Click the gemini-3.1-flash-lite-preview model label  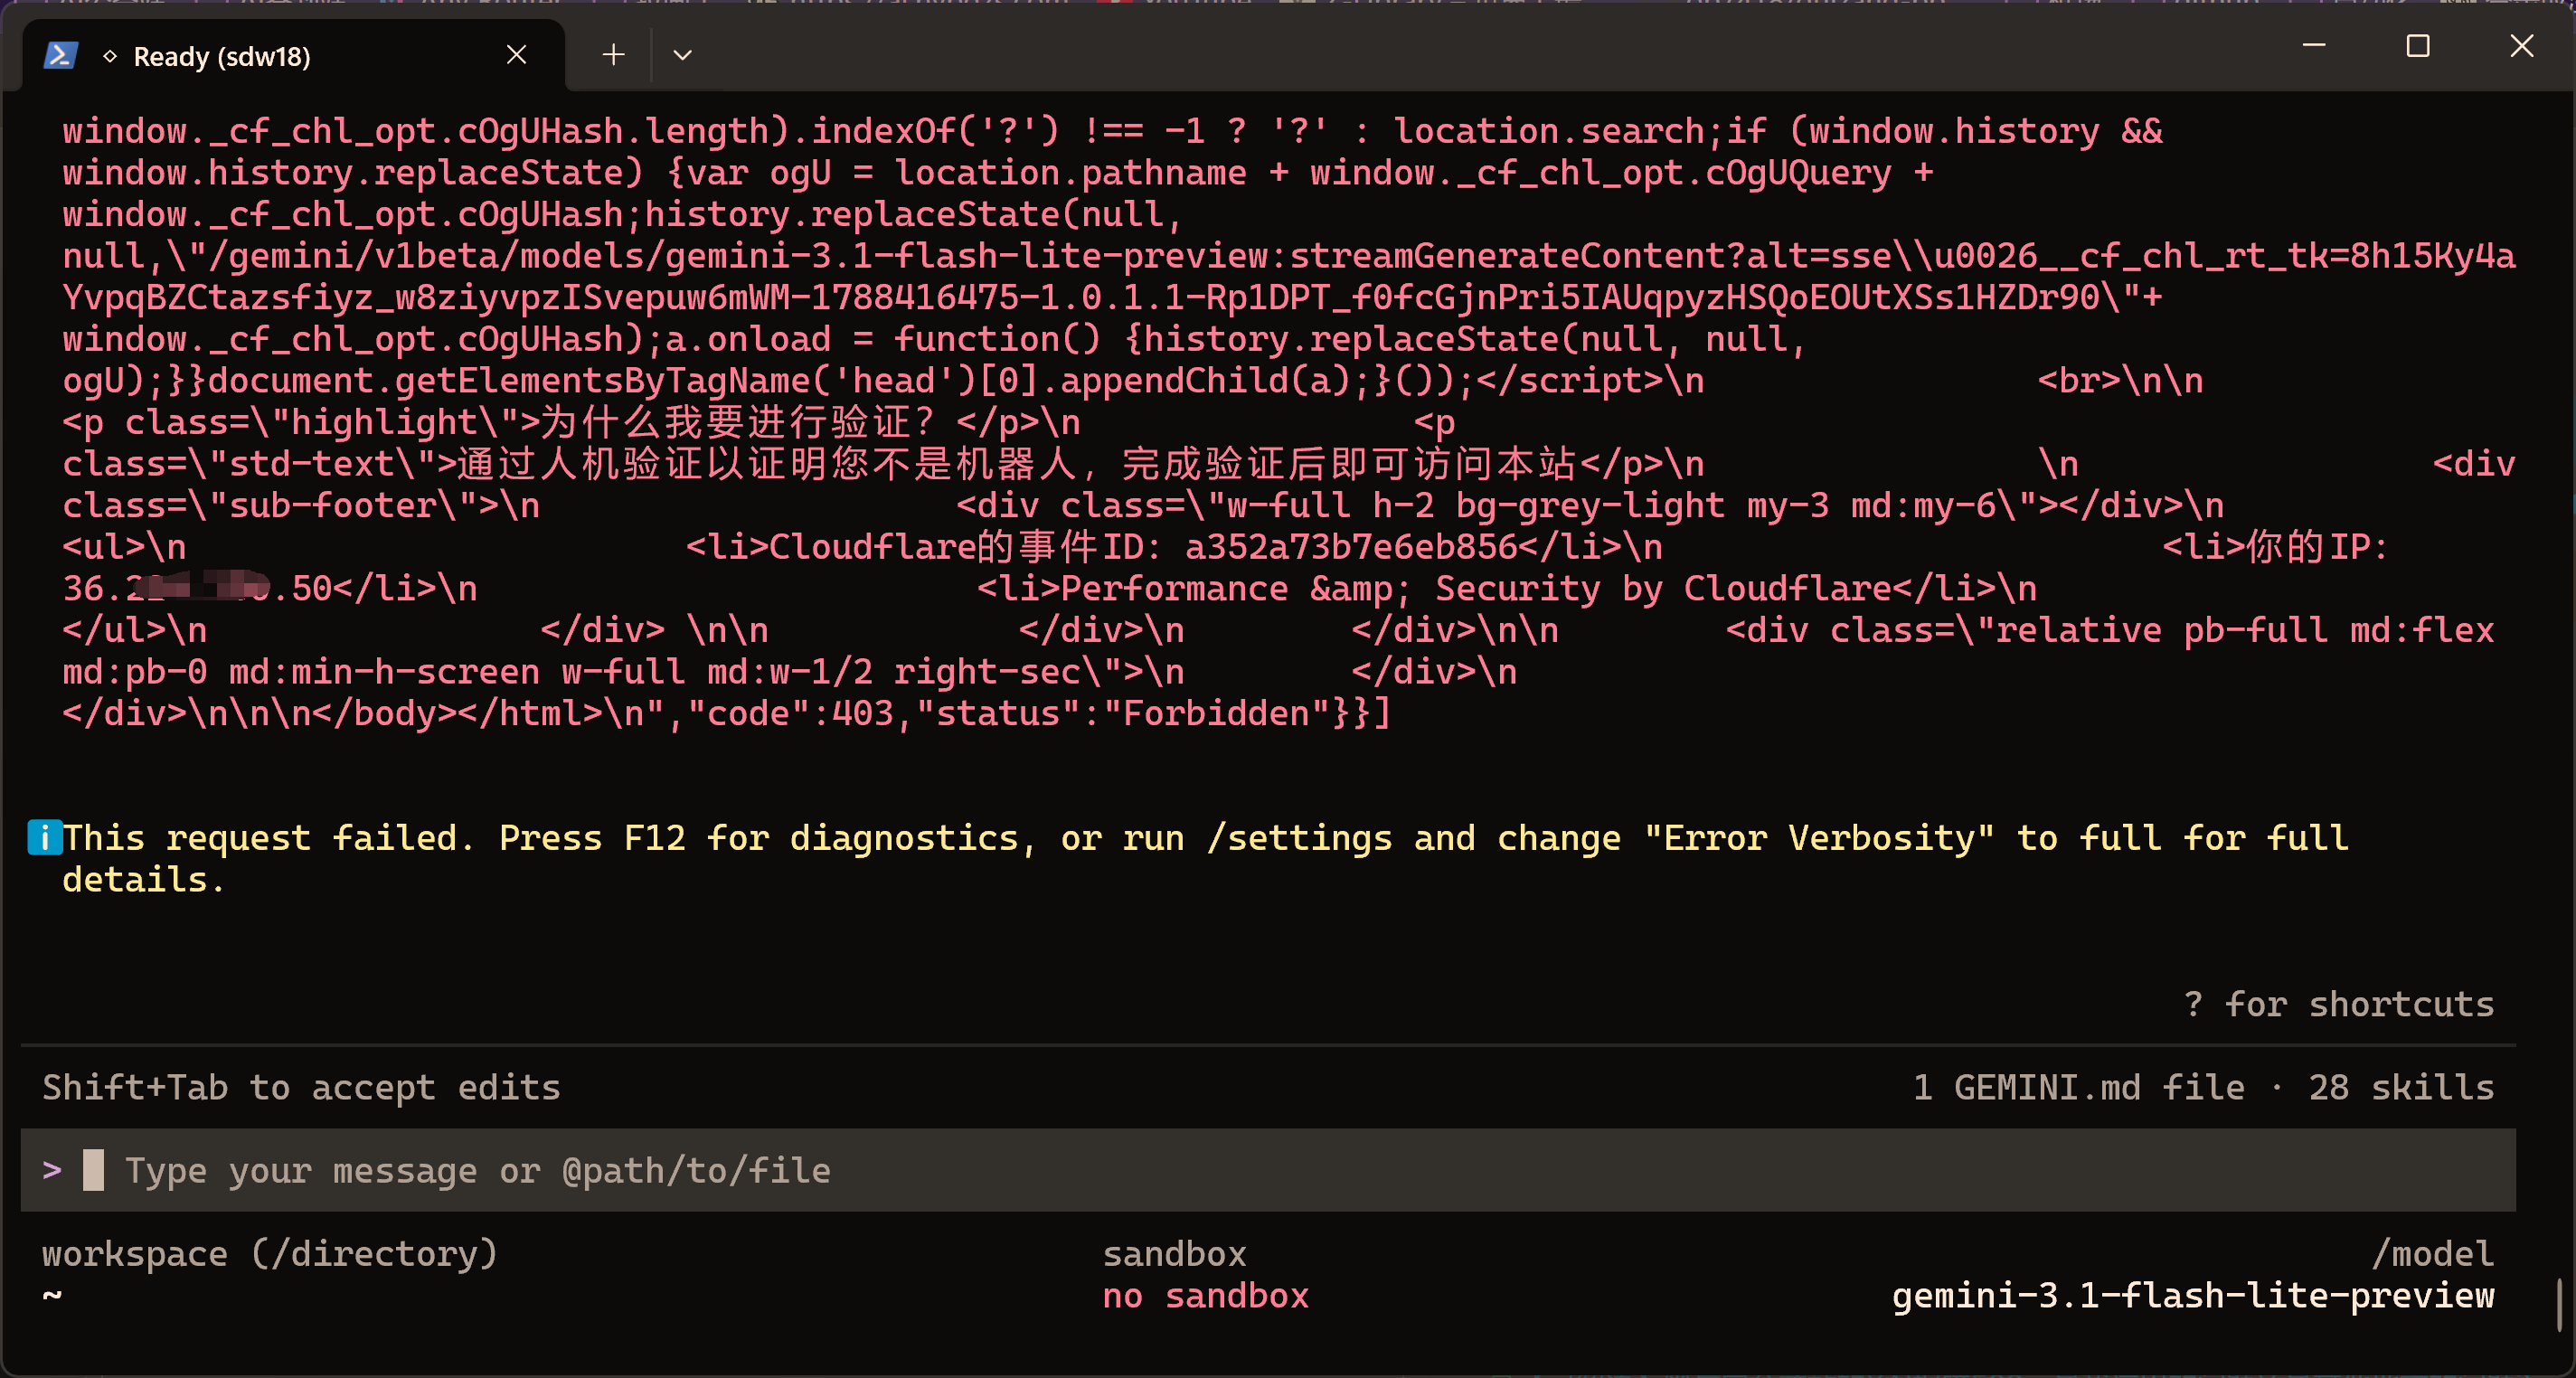[x=2193, y=1296]
